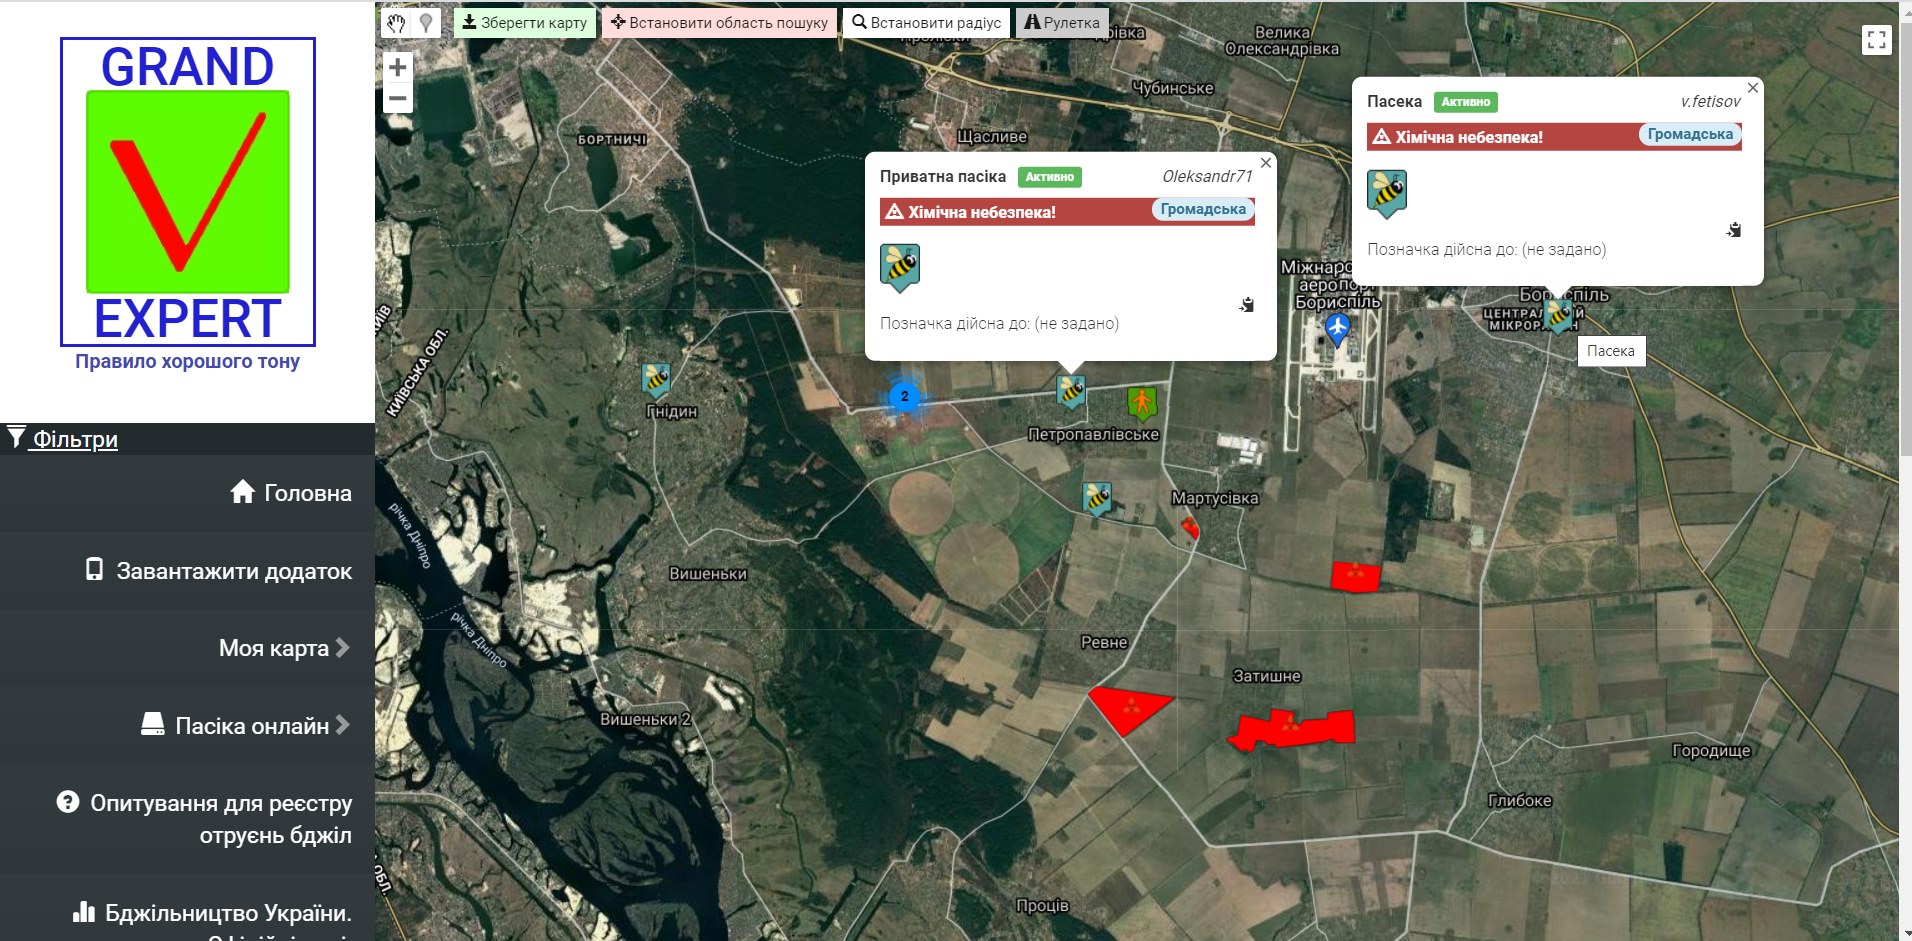Click the Зберегти карту button
This screenshot has height=941, width=1912.
(x=524, y=23)
